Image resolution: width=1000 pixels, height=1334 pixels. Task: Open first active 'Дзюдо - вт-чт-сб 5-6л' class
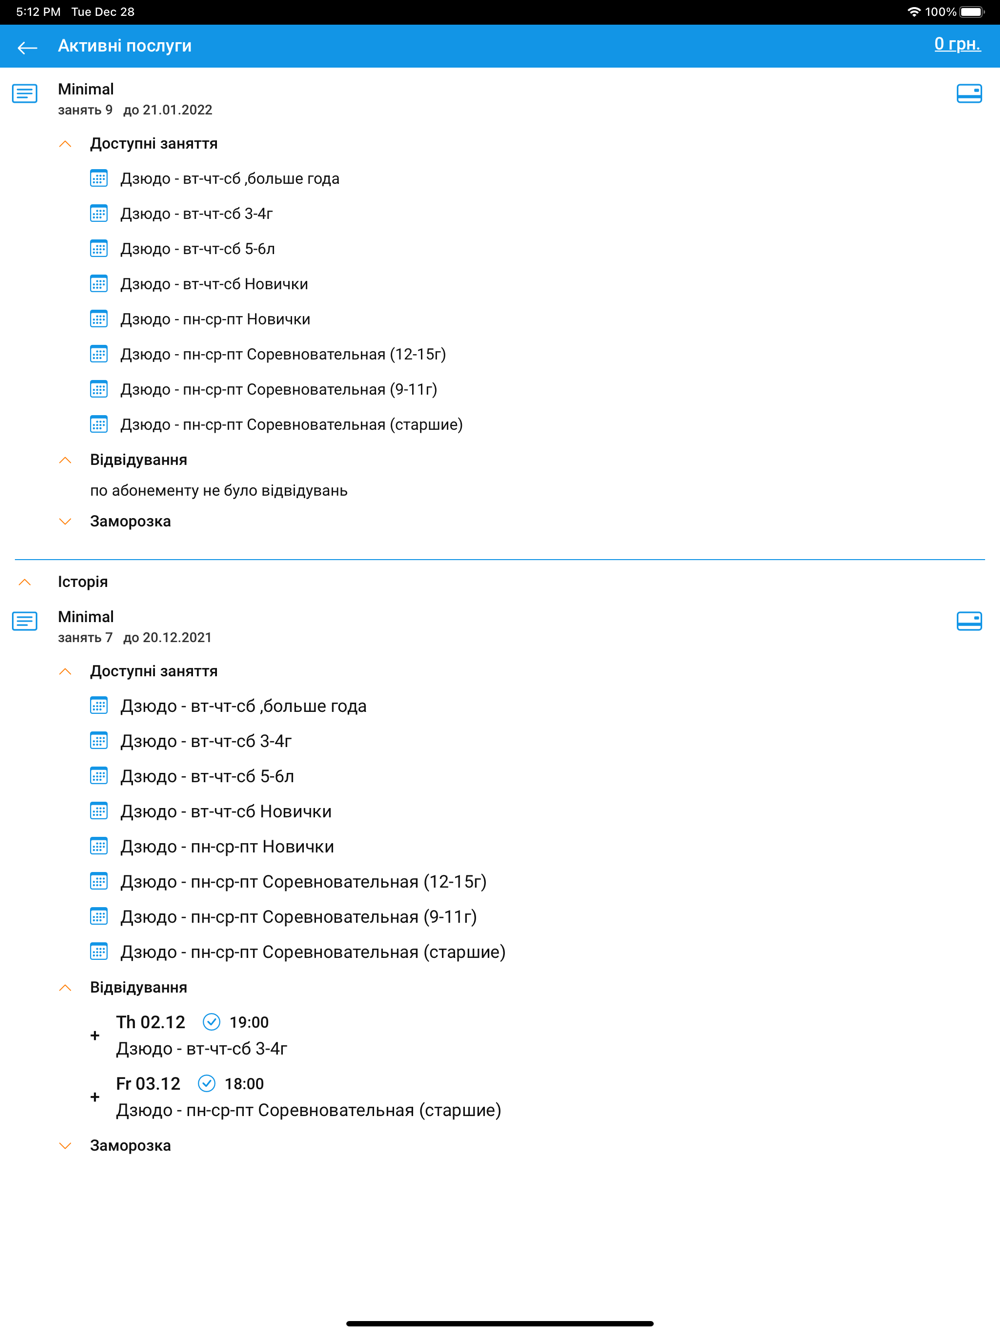pos(198,249)
